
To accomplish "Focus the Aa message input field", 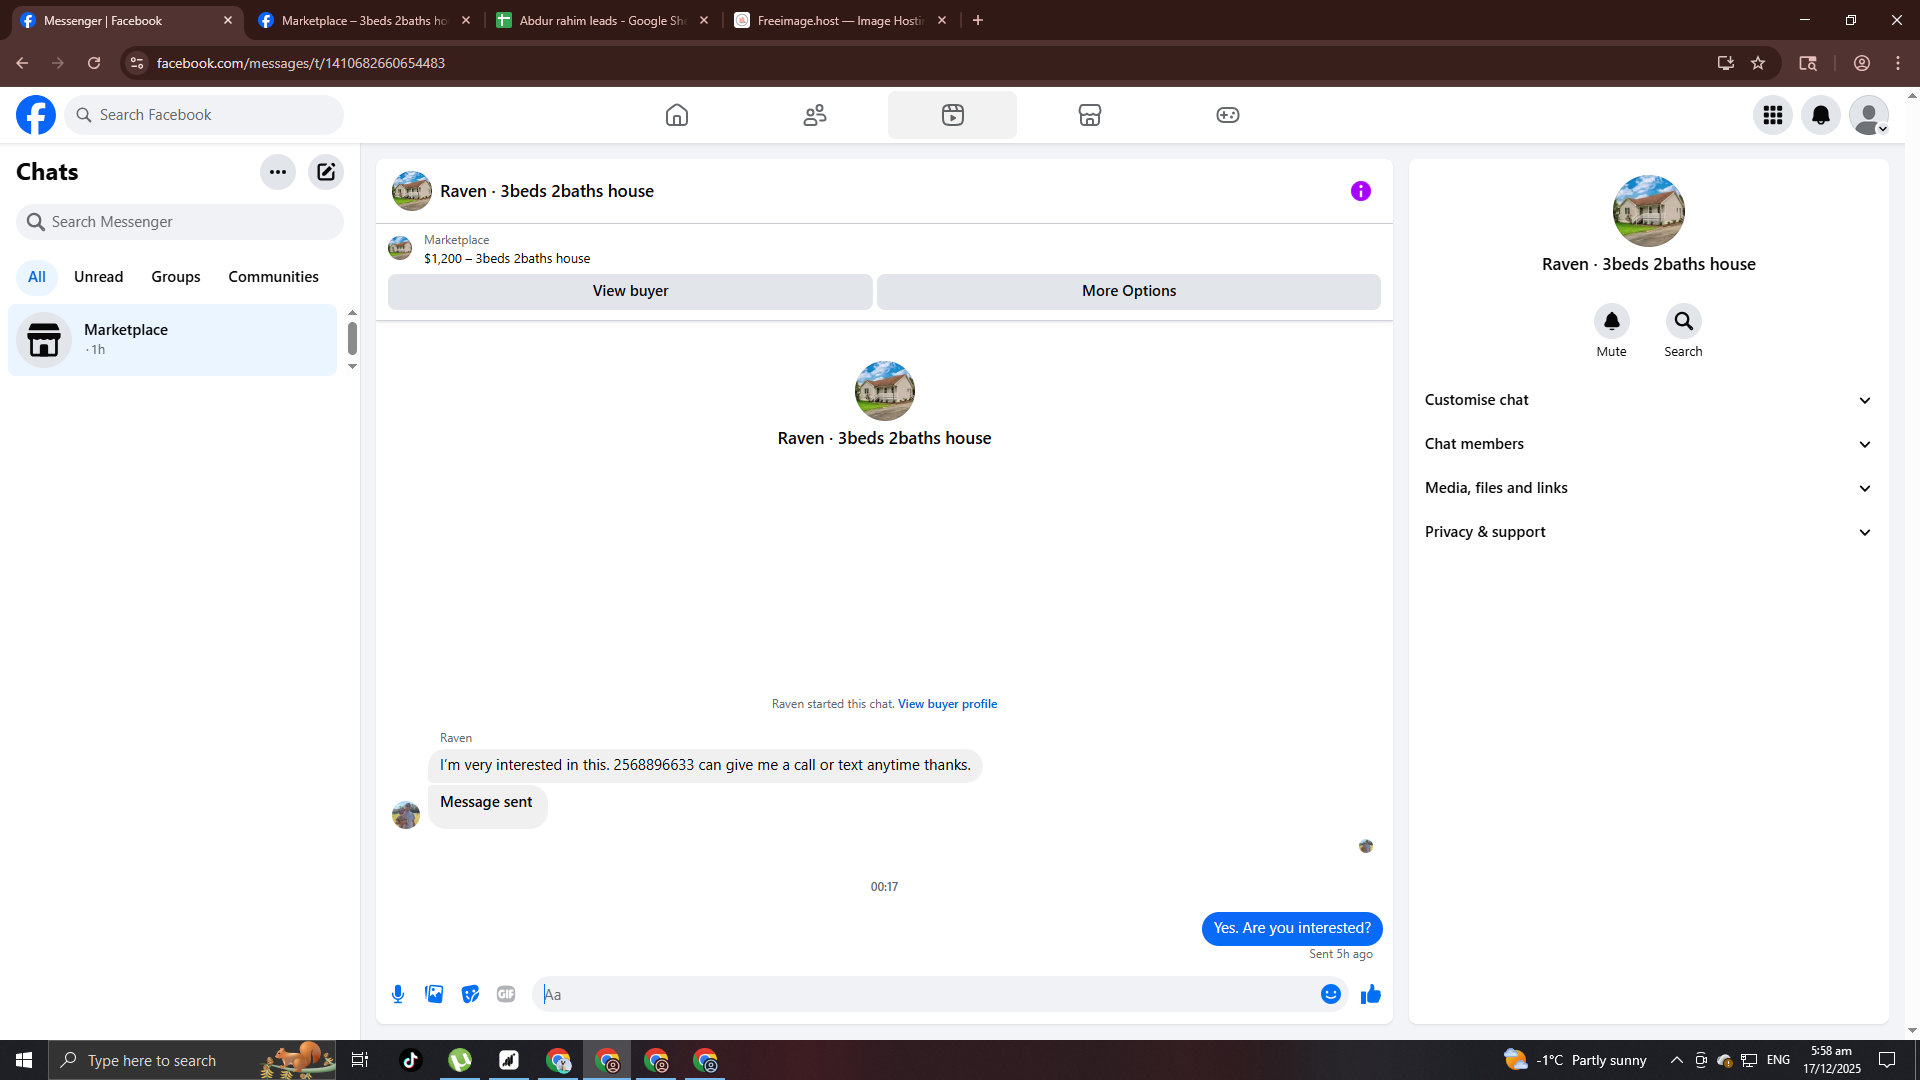I will pyautogui.click(x=925, y=994).
